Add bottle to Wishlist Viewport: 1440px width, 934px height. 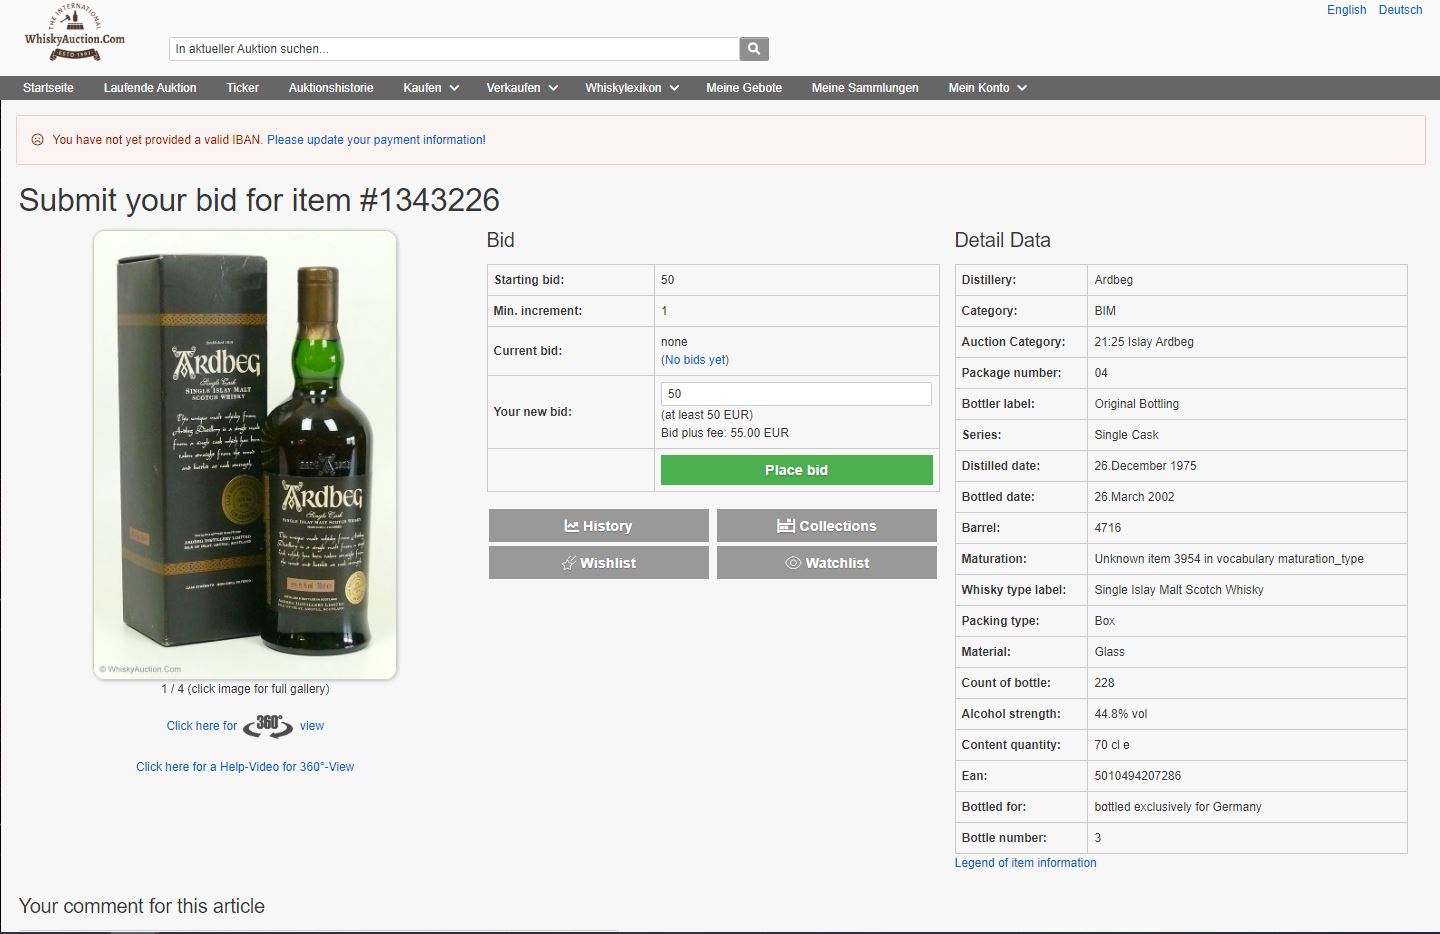[598, 563]
